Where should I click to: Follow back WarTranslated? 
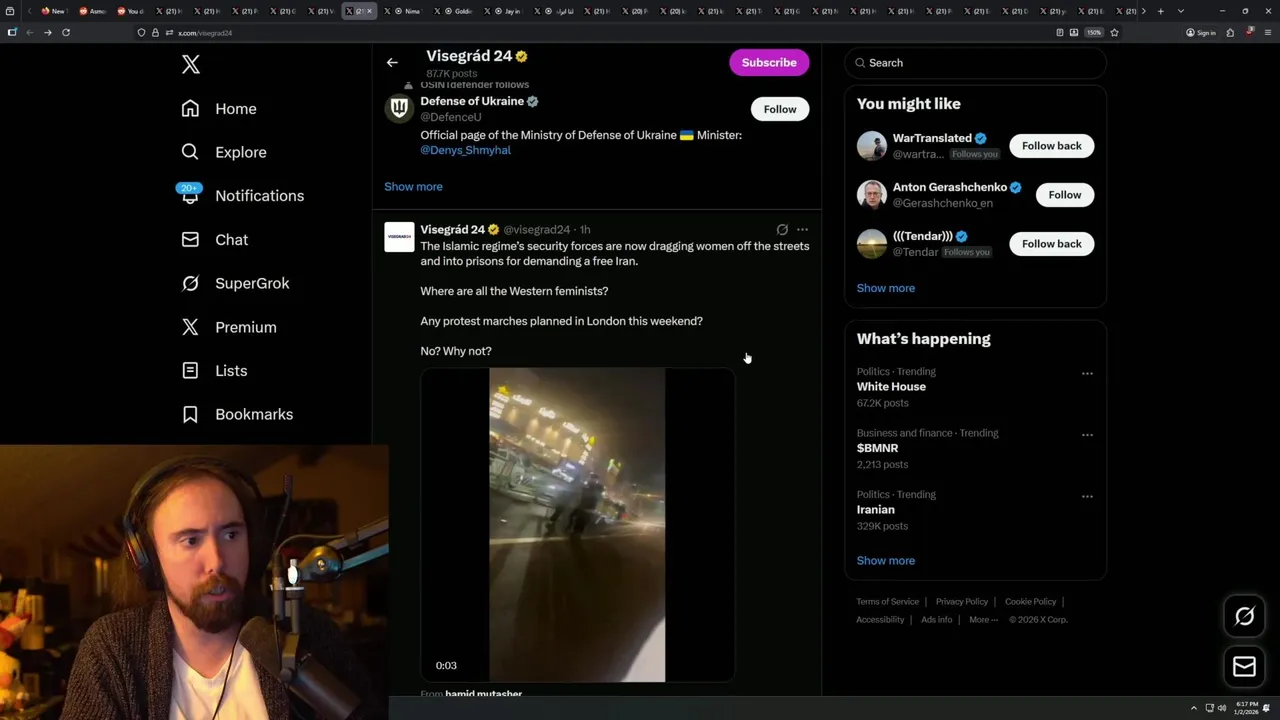[x=1051, y=146]
